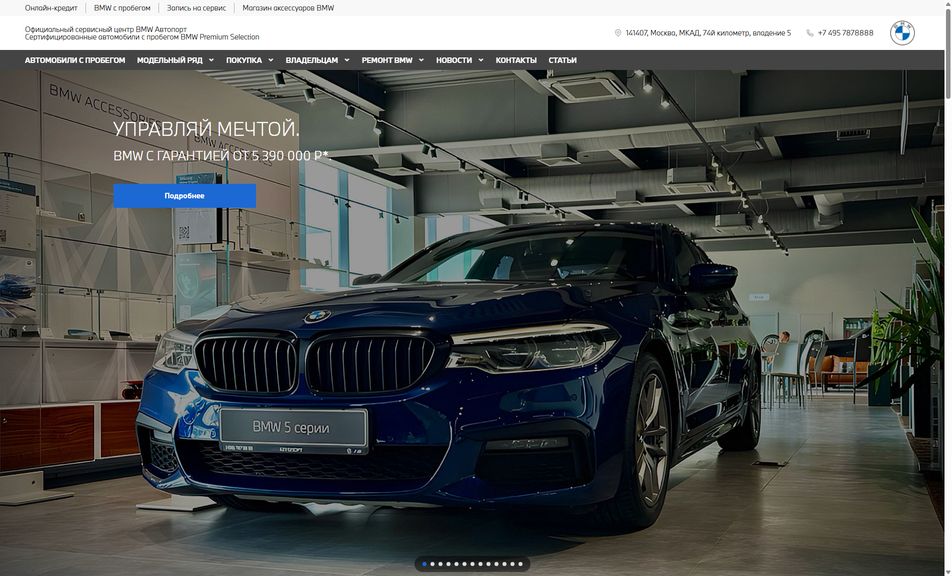
Task: Click the phone handset icon in the header
Action: coord(809,33)
